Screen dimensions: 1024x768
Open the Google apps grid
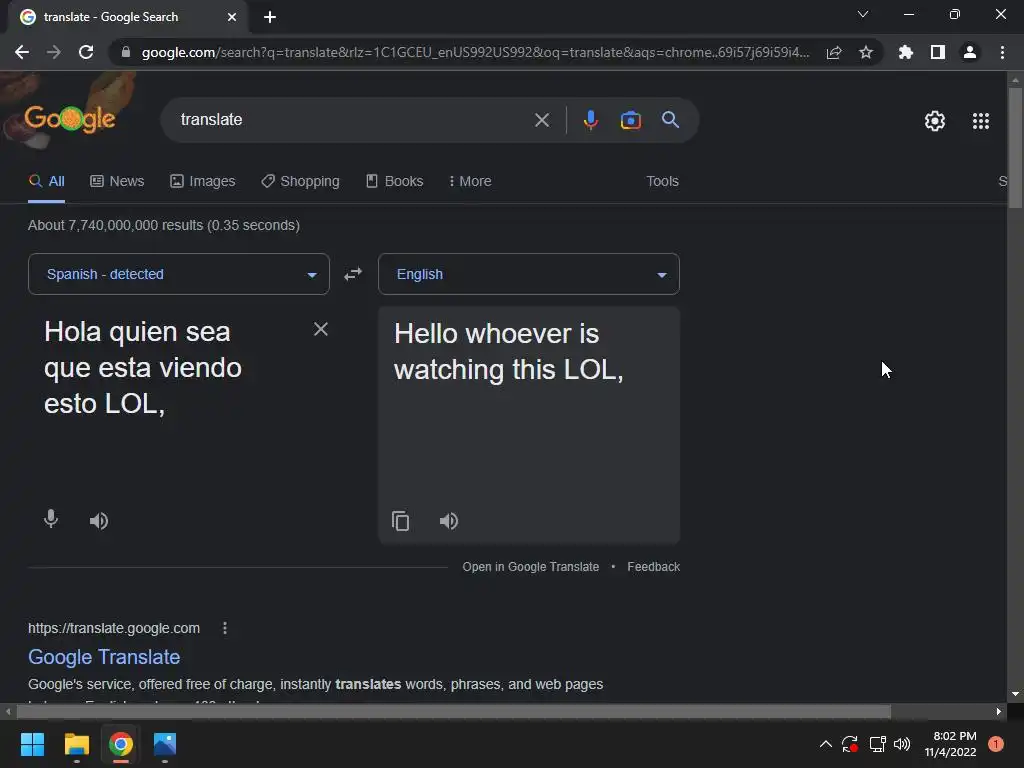pyautogui.click(x=981, y=121)
